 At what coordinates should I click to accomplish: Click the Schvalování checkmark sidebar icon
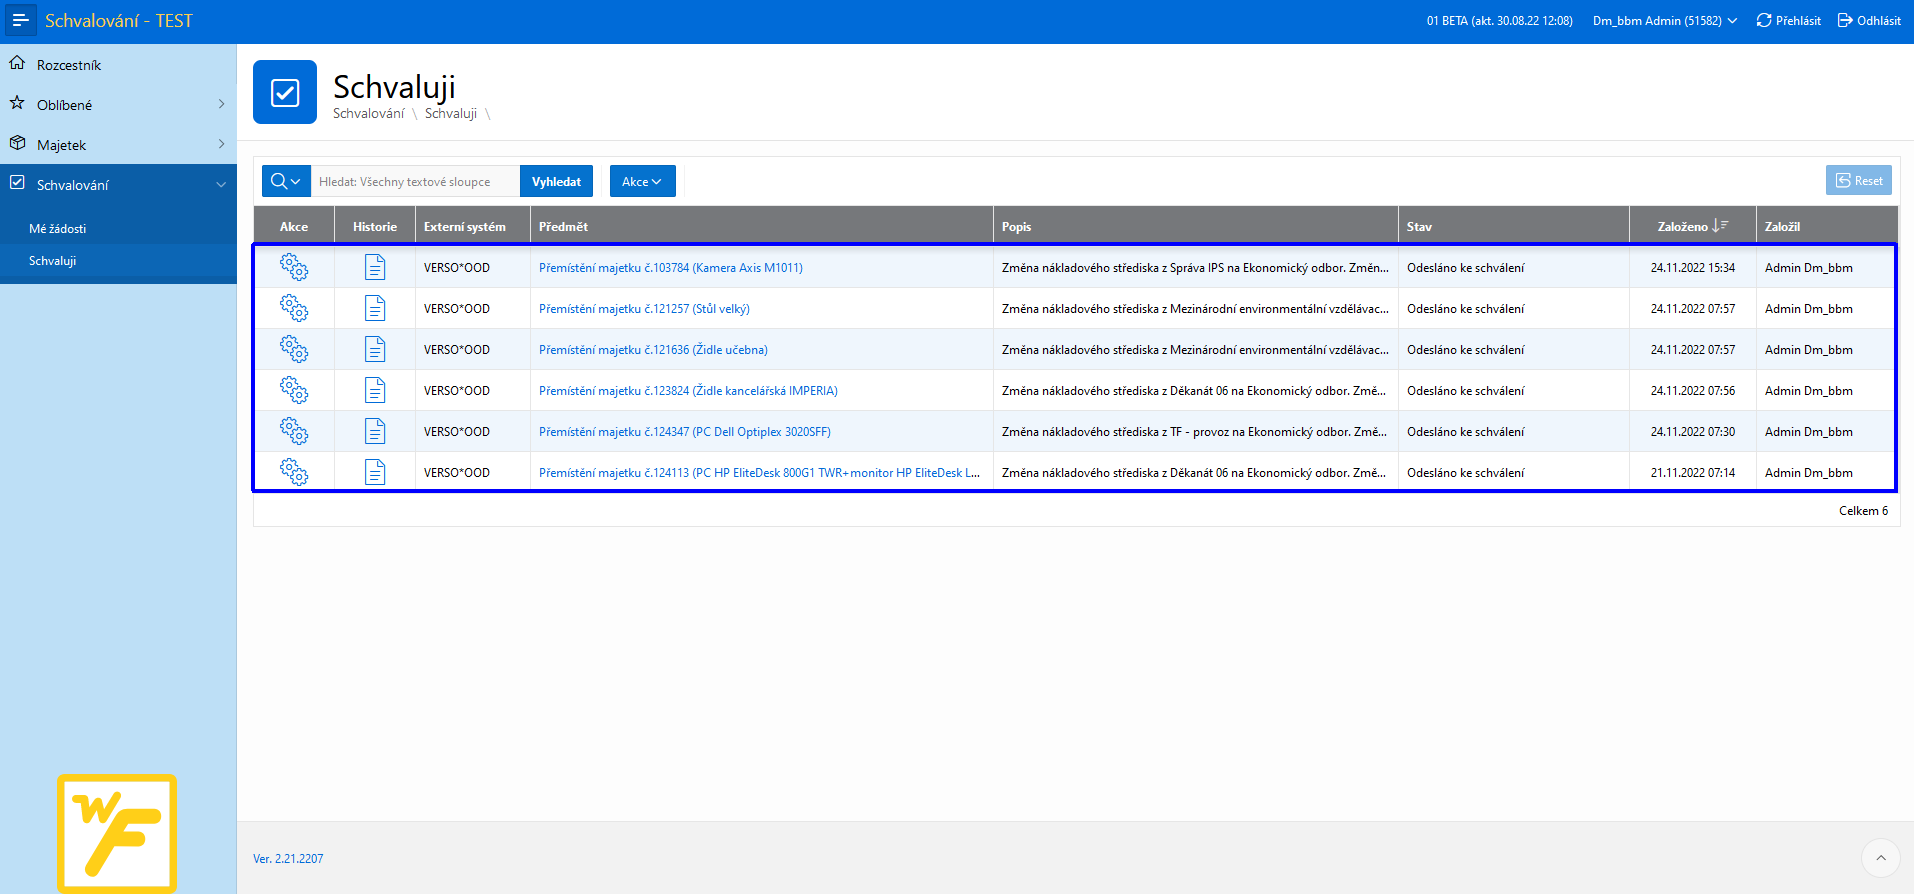tap(17, 183)
